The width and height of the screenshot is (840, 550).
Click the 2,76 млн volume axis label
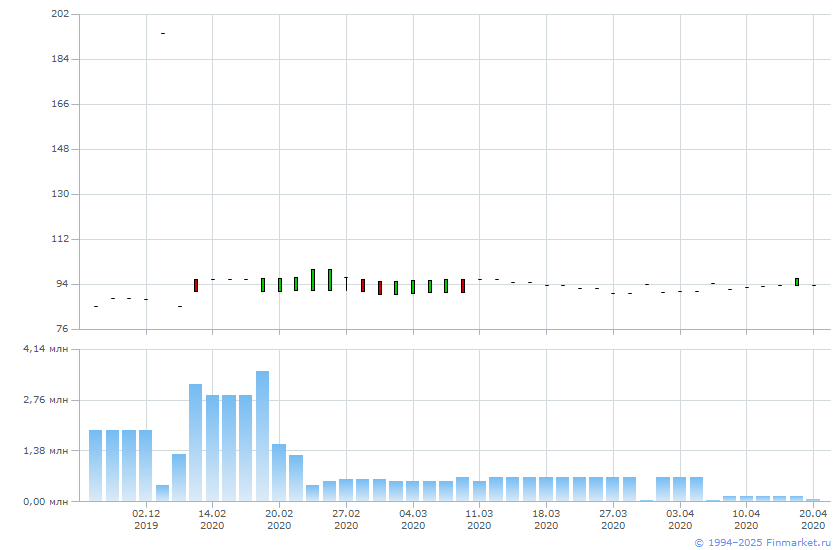[46, 400]
